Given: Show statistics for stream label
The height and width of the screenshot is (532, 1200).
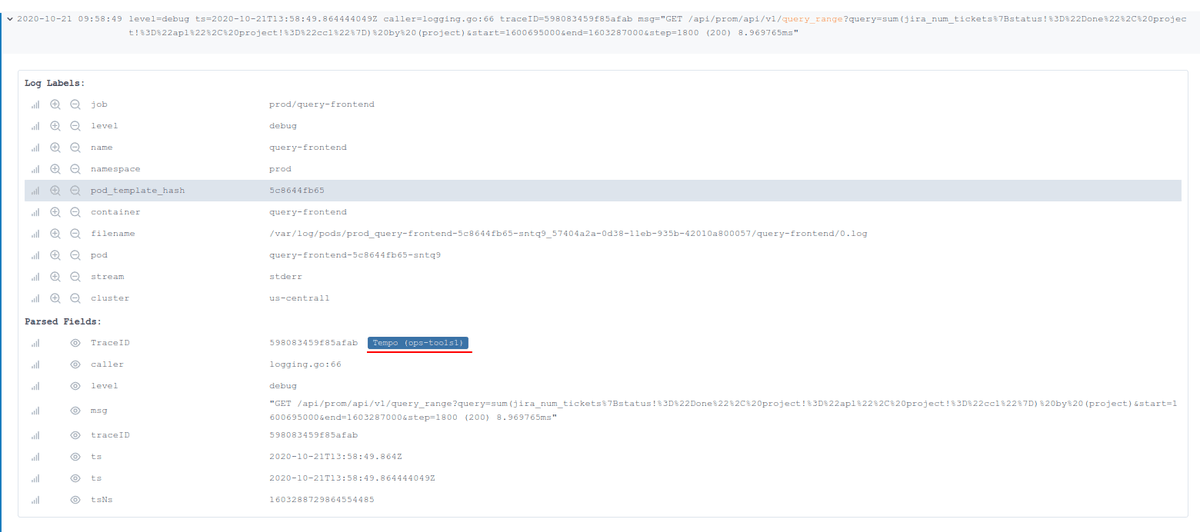Looking at the screenshot, I should [x=34, y=276].
